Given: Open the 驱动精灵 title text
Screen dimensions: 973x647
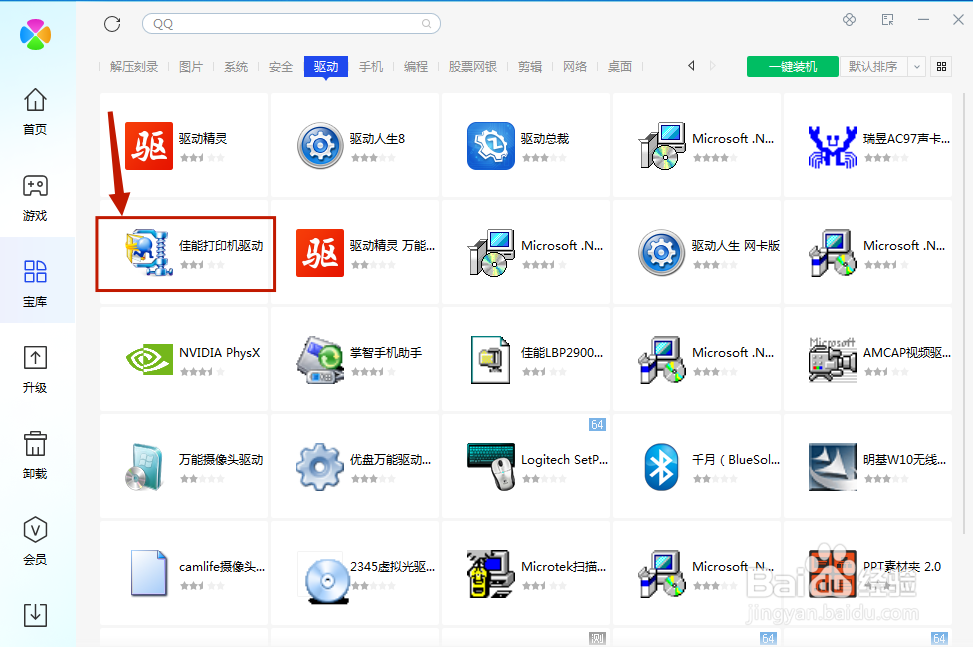Looking at the screenshot, I should (x=203, y=138).
